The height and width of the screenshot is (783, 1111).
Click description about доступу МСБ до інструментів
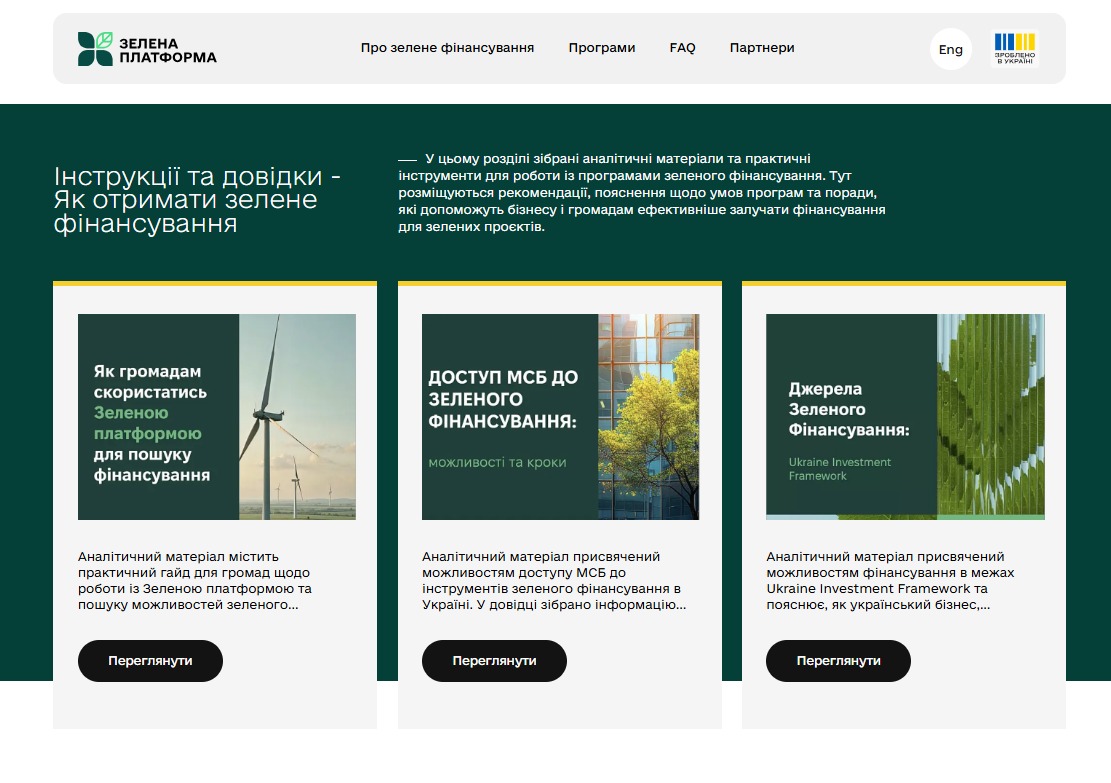click(x=554, y=580)
